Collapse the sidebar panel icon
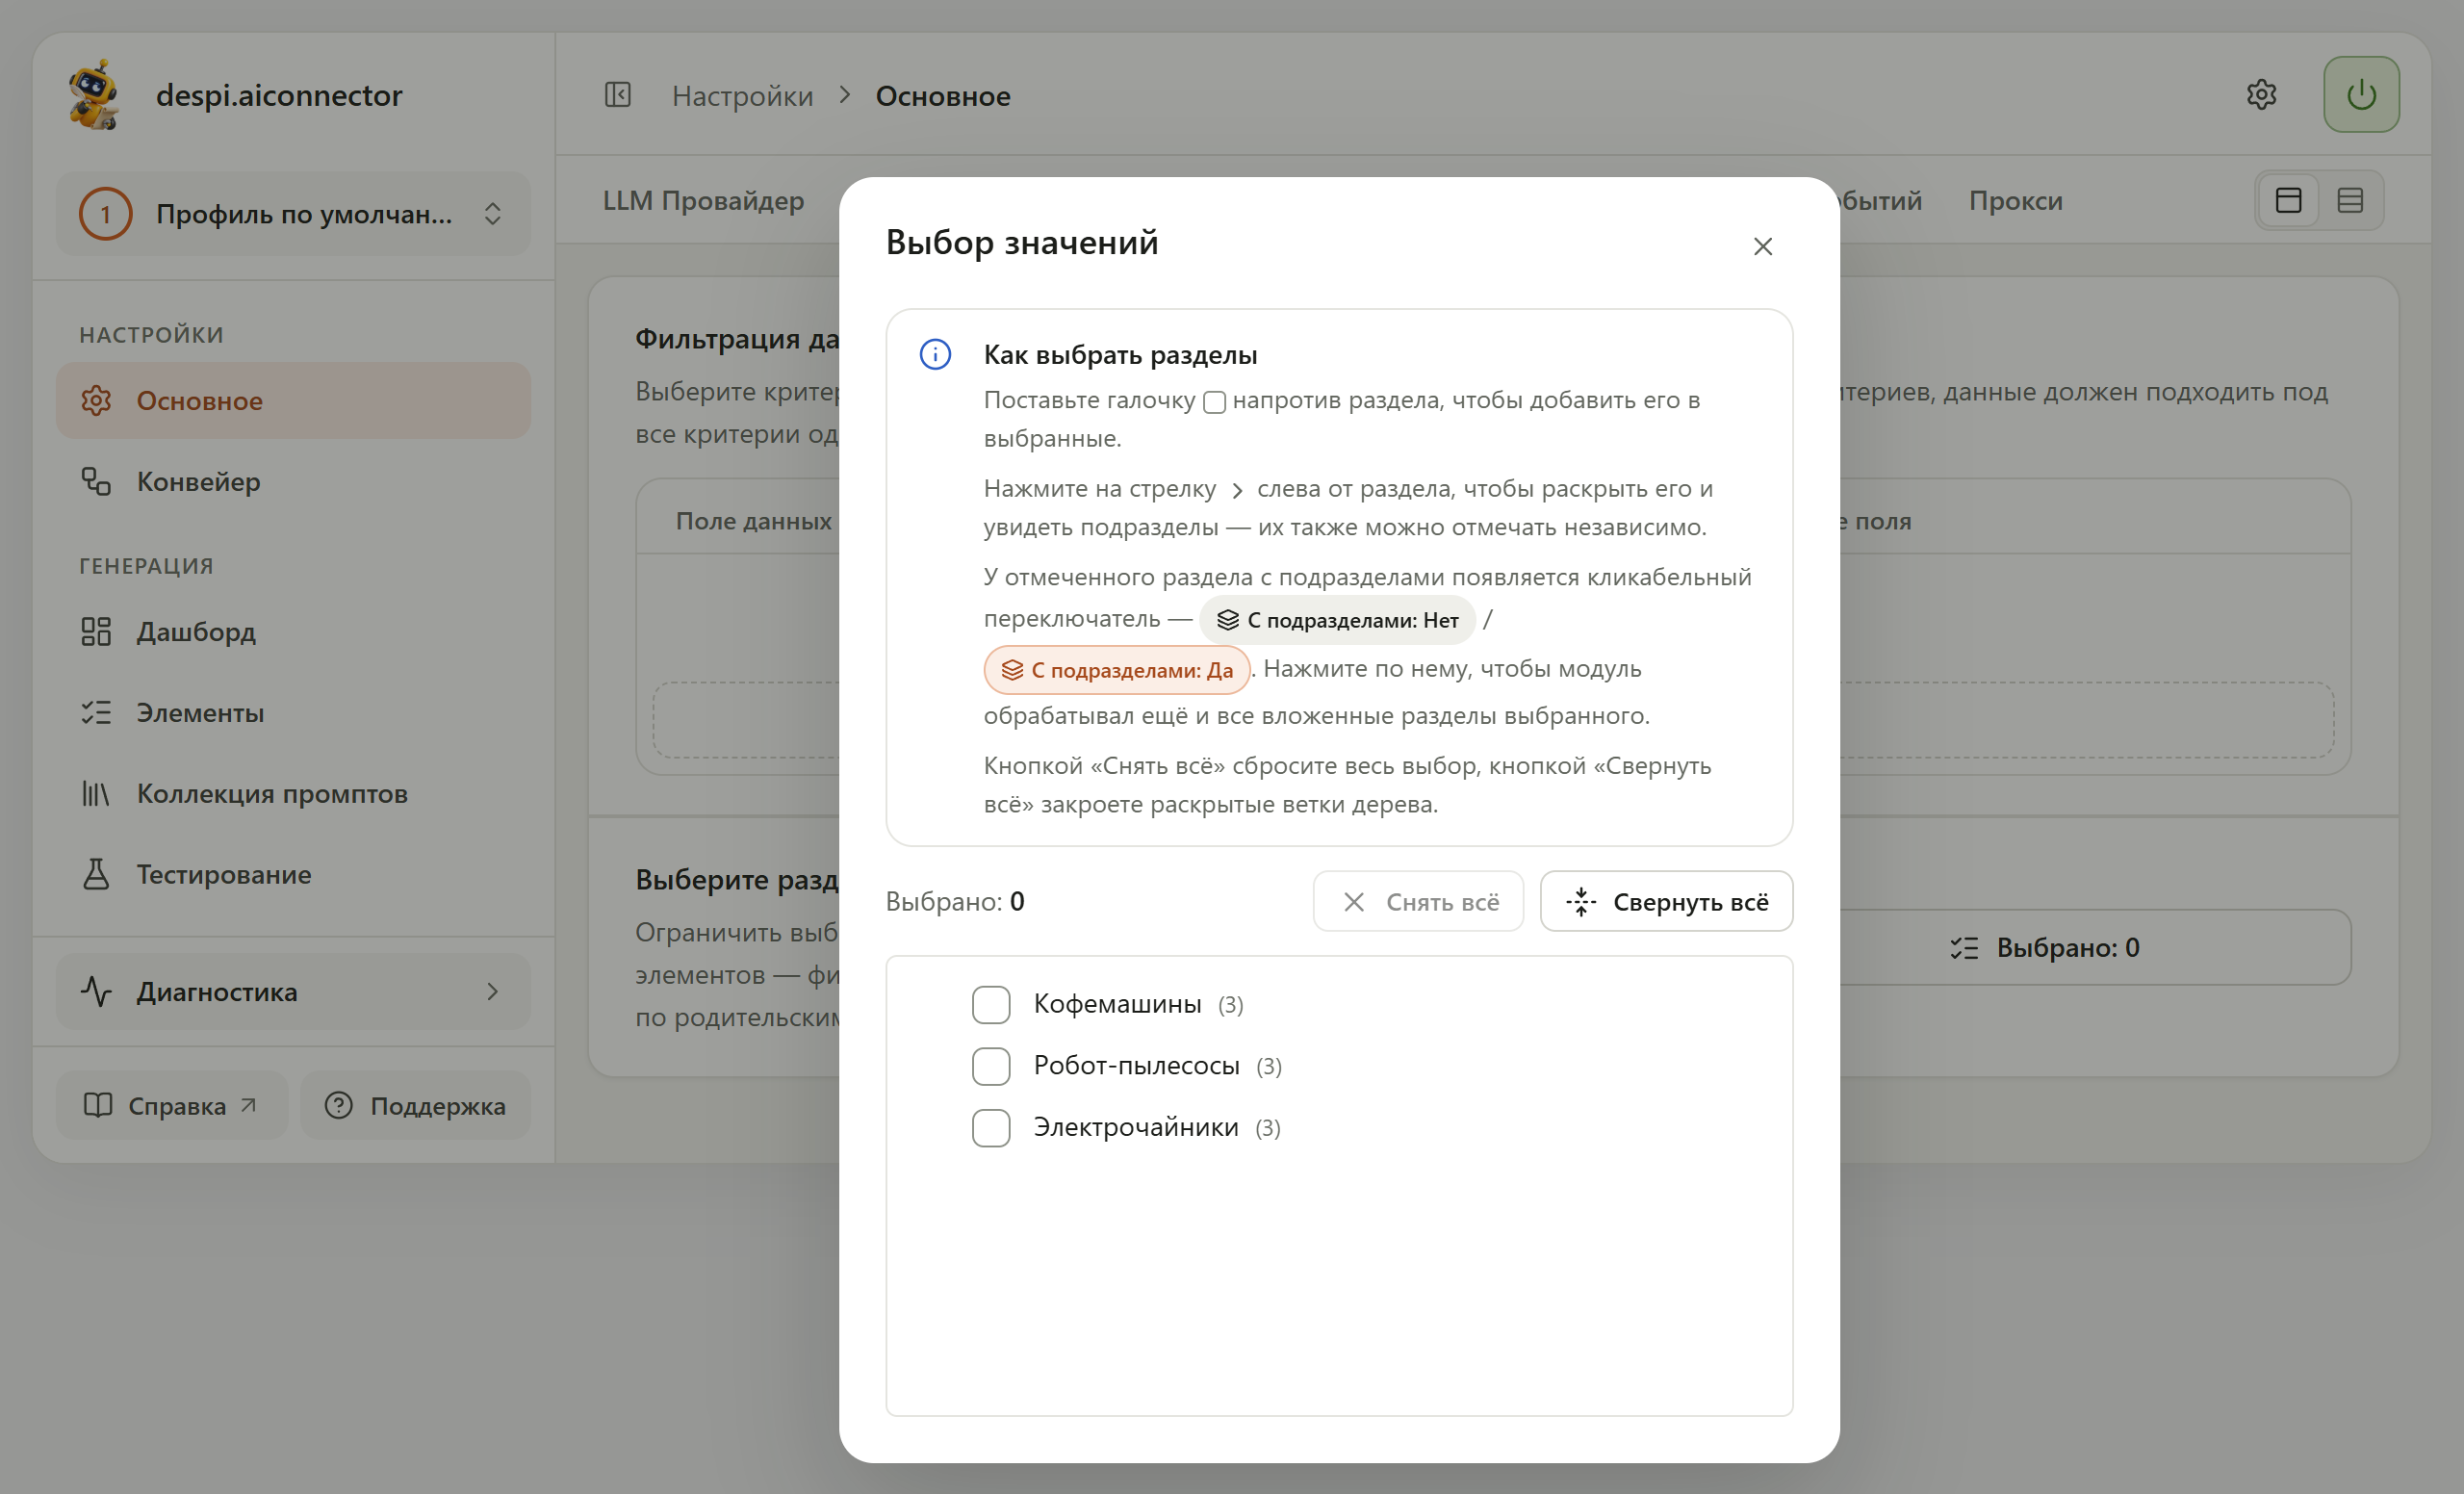 (x=618, y=95)
